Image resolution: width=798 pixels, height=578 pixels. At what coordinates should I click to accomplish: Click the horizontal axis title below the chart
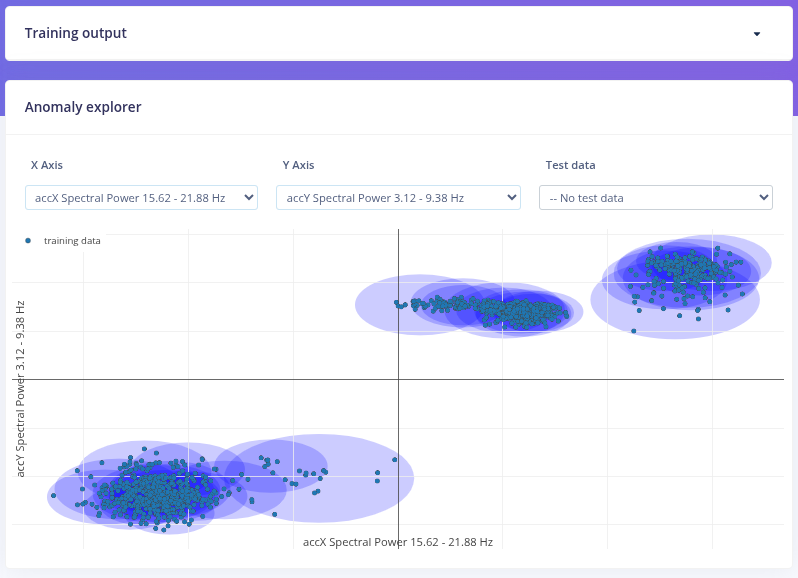click(x=397, y=542)
